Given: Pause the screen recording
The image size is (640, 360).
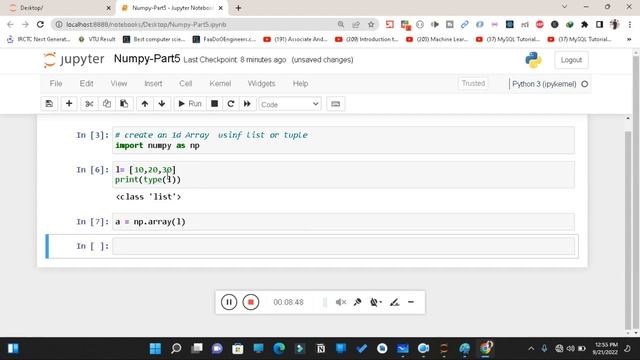Looking at the screenshot, I should [229, 302].
